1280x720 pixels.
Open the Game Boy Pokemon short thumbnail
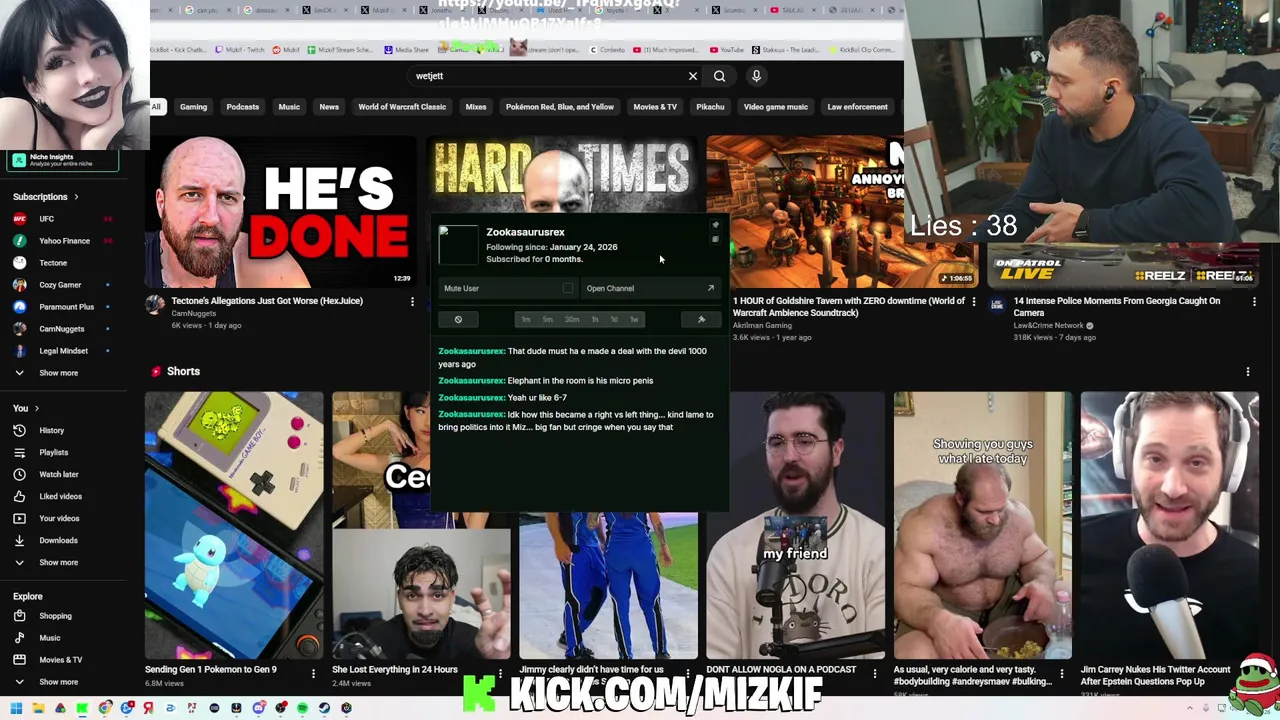click(234, 526)
